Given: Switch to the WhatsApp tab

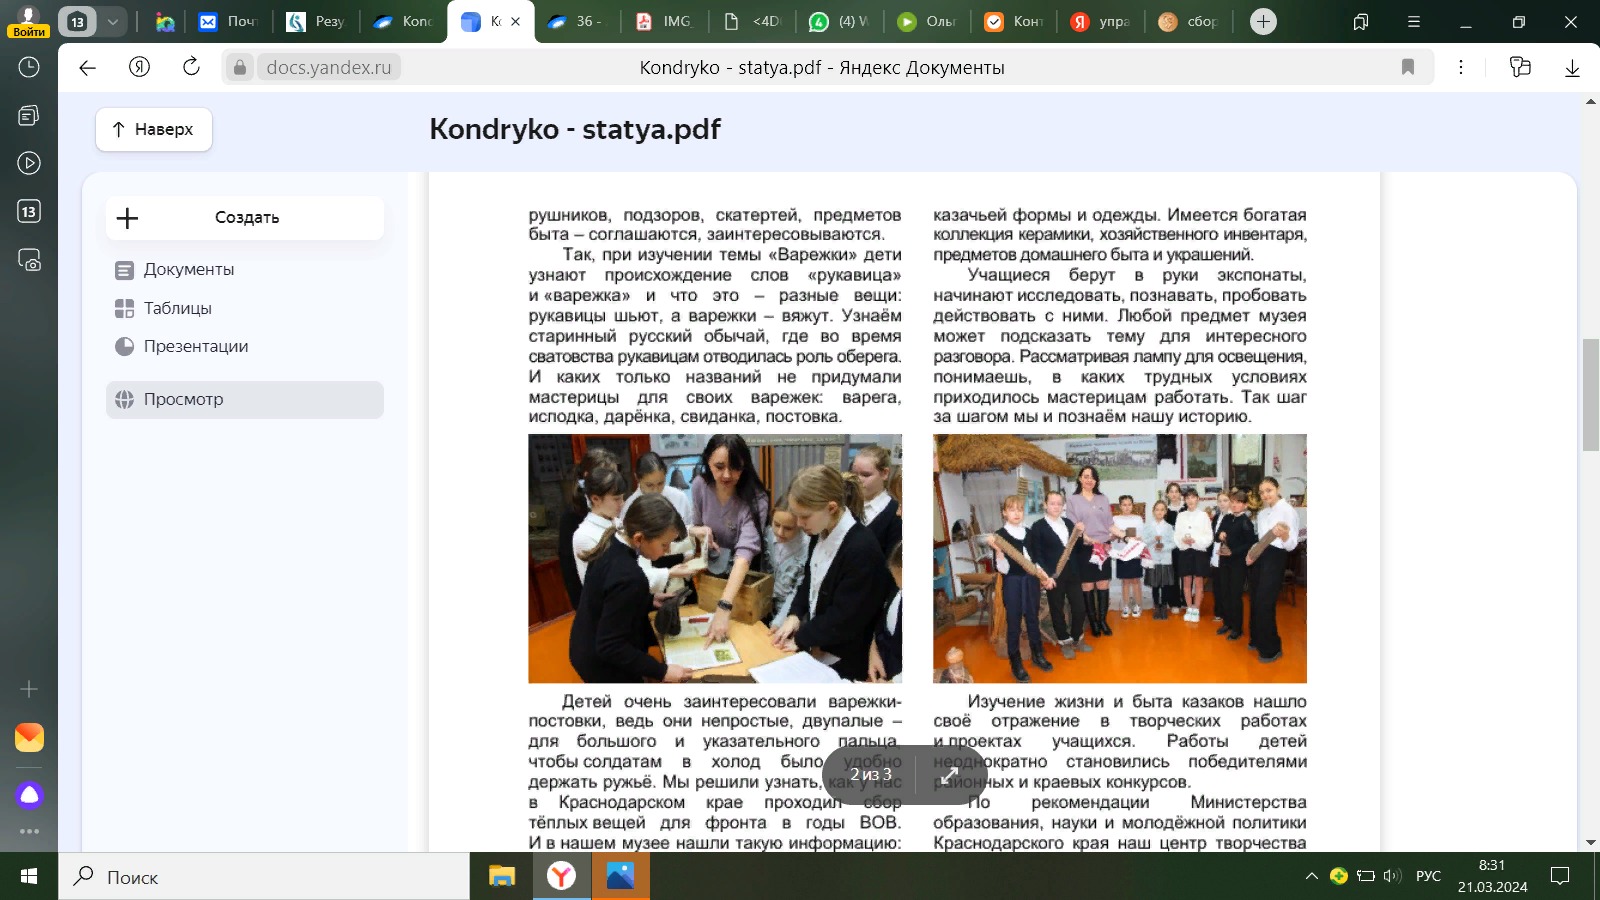Looking at the screenshot, I should [837, 21].
